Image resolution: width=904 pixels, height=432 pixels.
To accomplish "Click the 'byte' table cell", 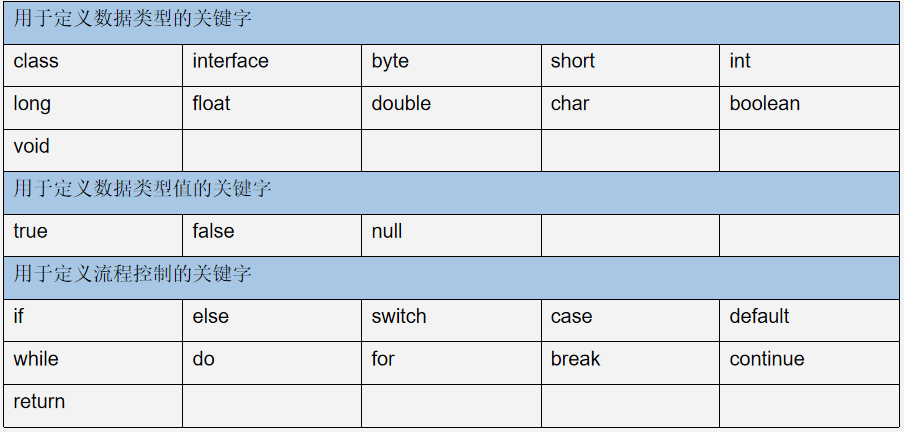I will point(451,65).
